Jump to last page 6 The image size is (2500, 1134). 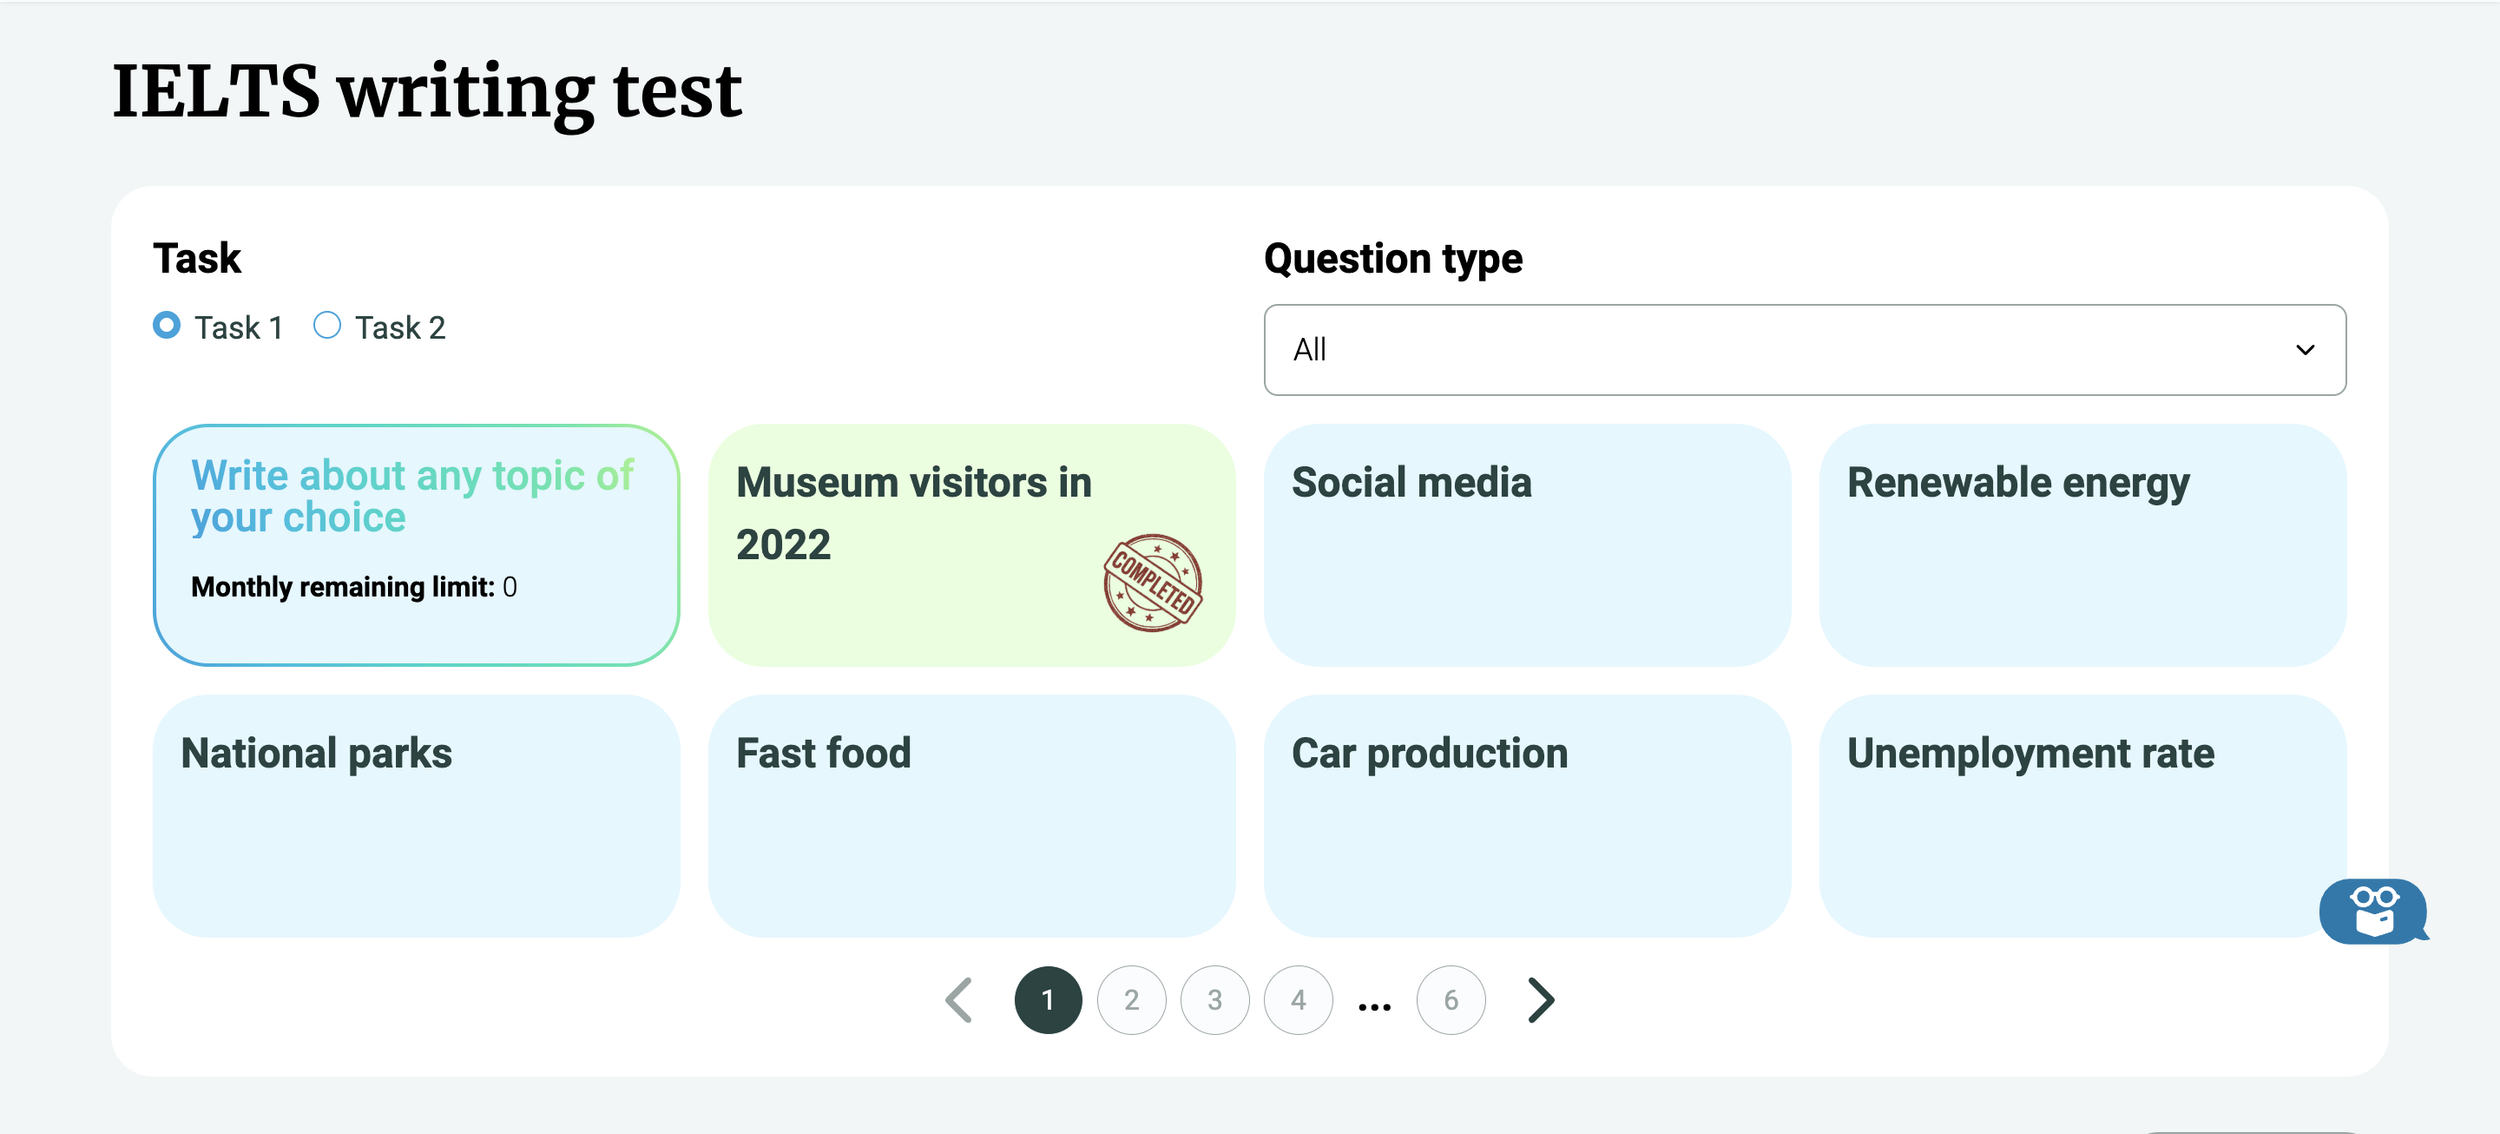point(1451,1000)
